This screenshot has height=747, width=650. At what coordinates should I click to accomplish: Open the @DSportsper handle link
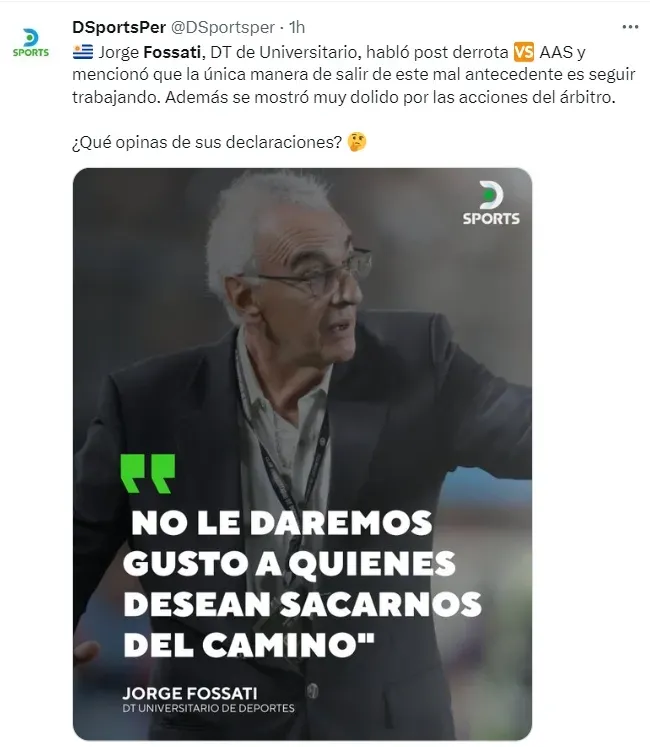[x=223, y=27]
